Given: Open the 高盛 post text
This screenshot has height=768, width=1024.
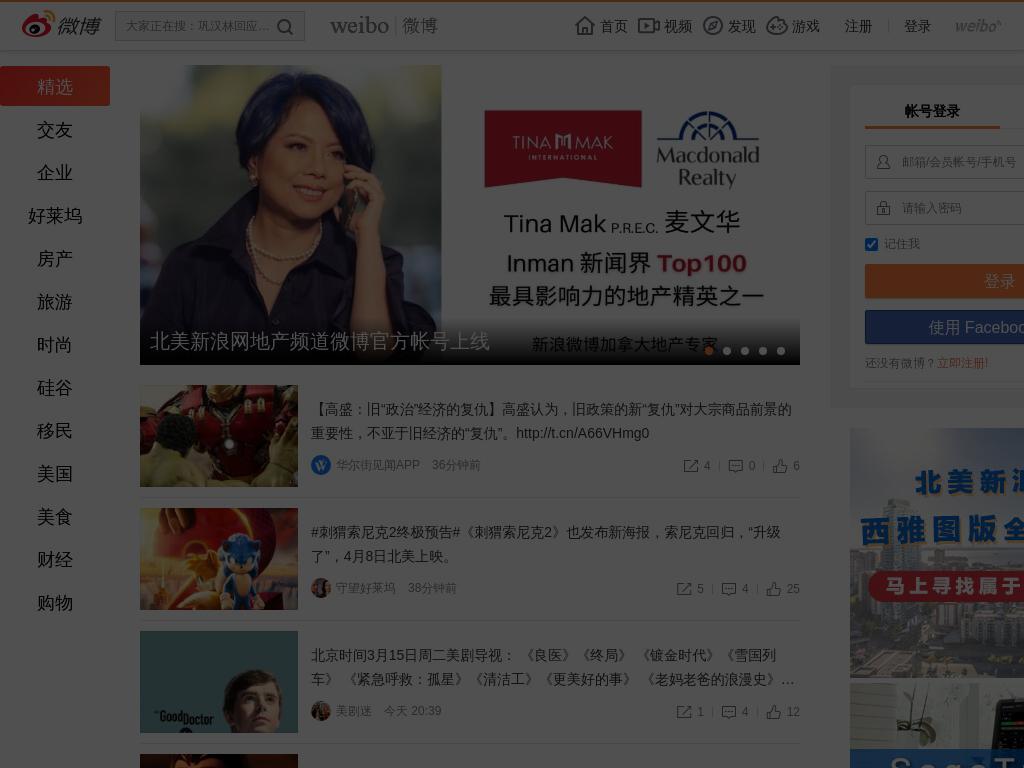Looking at the screenshot, I should [x=551, y=421].
